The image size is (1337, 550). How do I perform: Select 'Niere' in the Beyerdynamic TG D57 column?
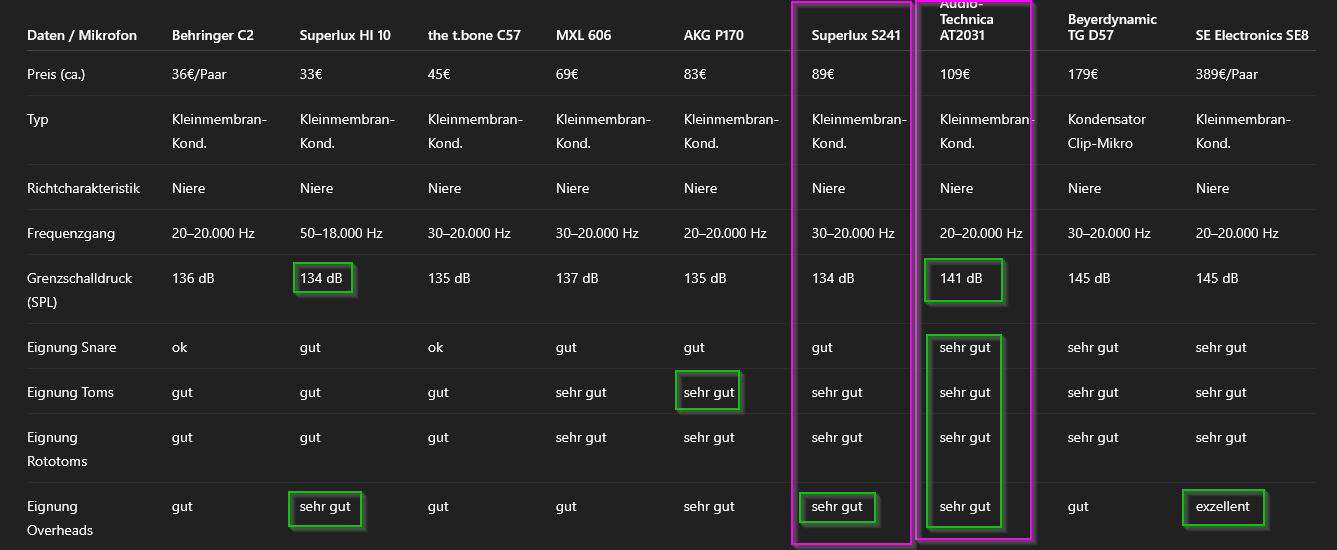pyautogui.click(x=1085, y=188)
